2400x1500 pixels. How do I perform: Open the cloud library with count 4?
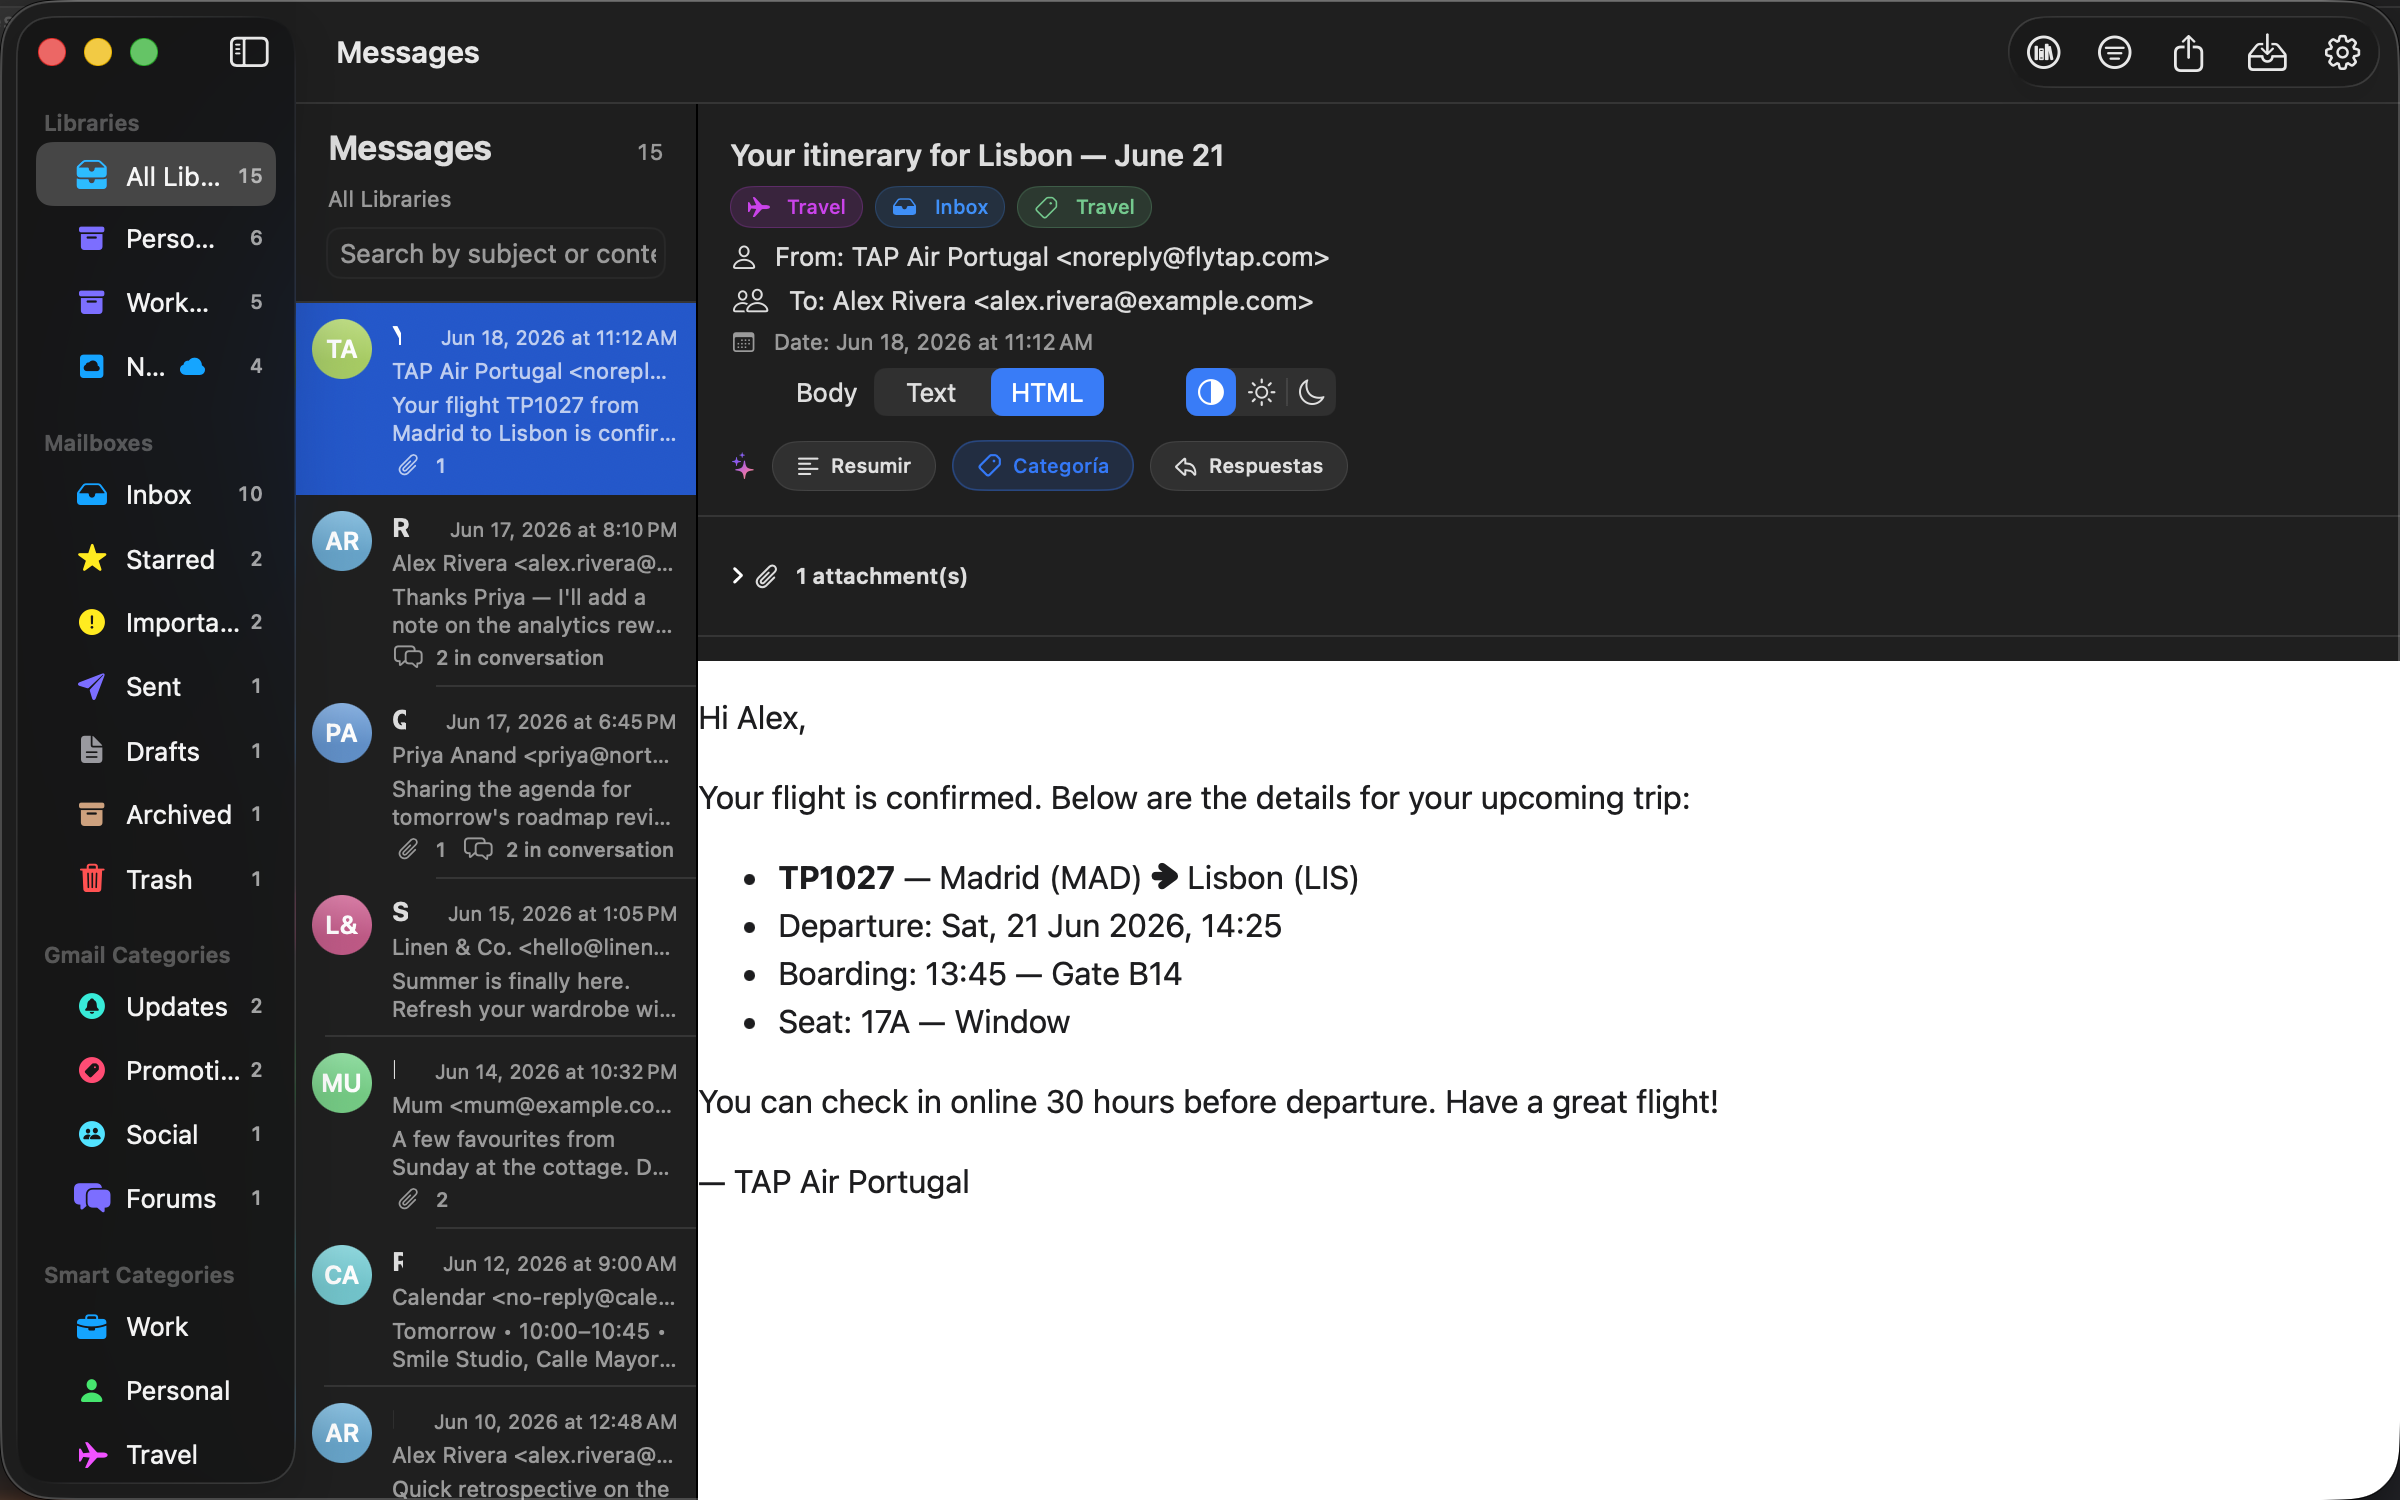pos(156,366)
